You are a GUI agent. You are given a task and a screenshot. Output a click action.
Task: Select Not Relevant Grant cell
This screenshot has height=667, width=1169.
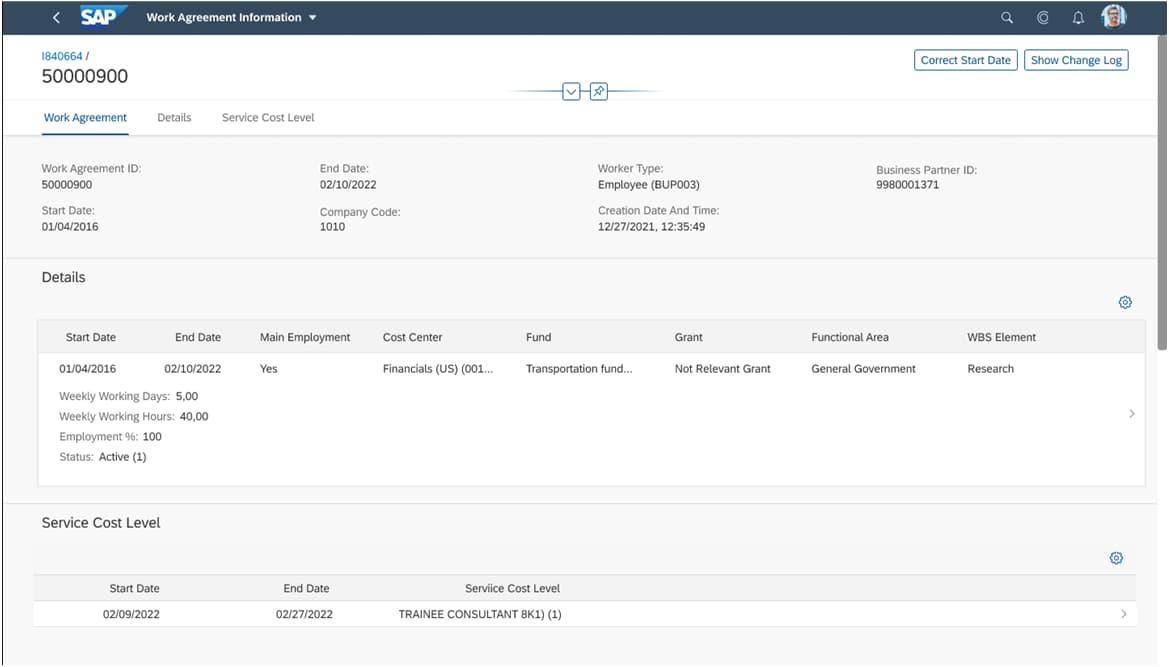[x=722, y=369]
